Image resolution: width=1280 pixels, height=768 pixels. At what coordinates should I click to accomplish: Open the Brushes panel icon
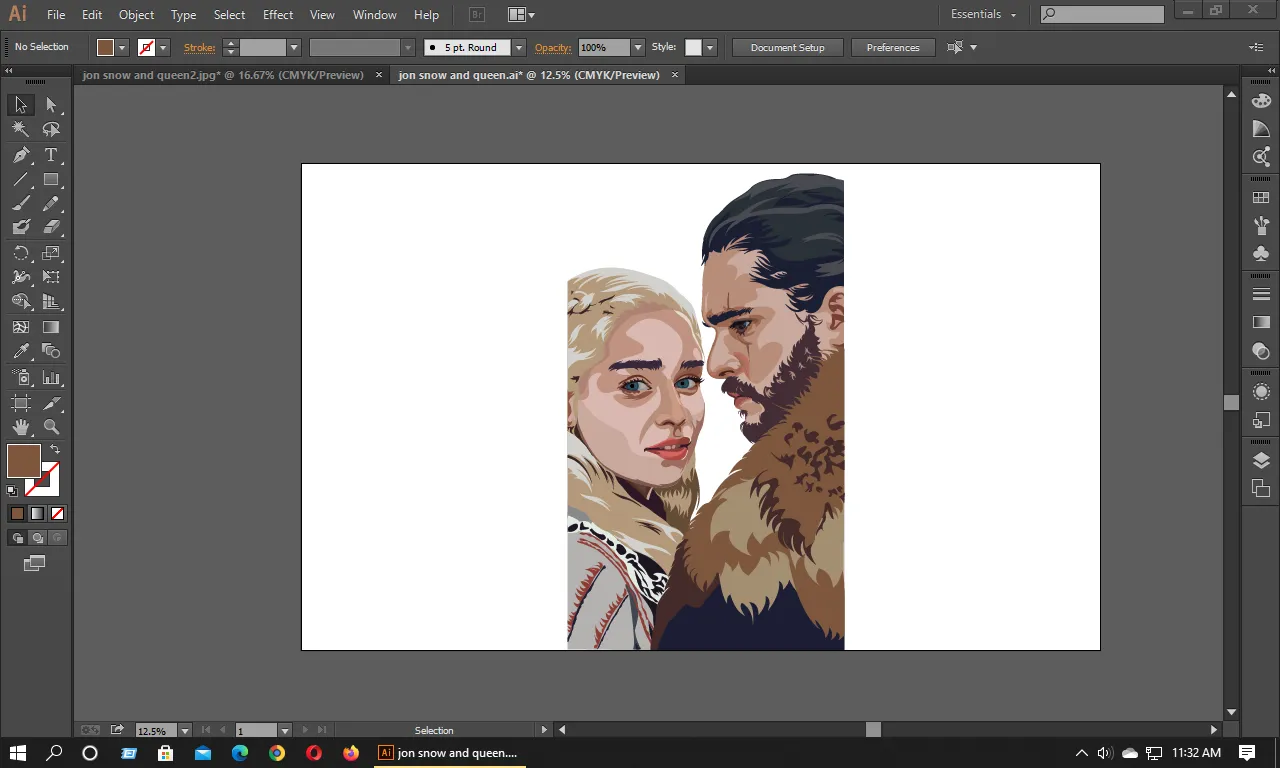(x=1261, y=226)
